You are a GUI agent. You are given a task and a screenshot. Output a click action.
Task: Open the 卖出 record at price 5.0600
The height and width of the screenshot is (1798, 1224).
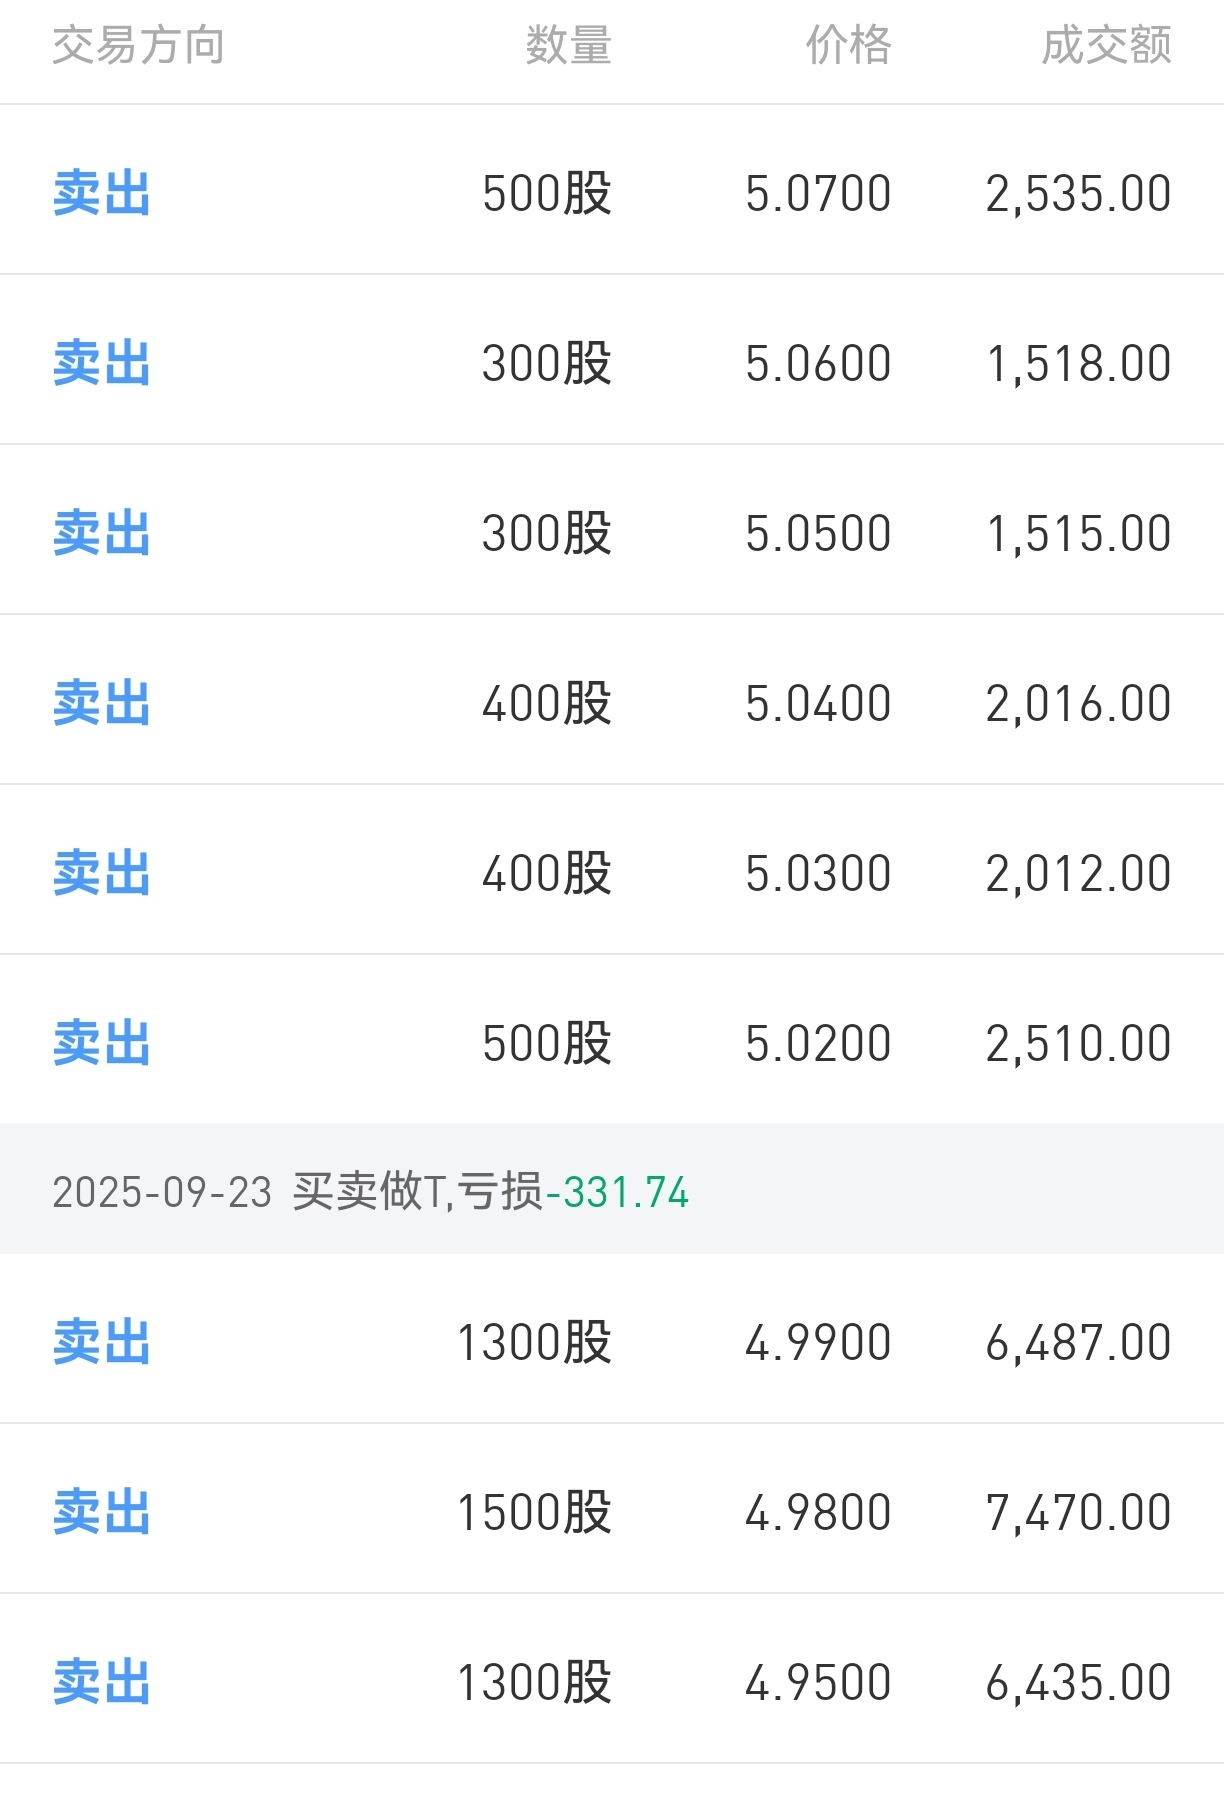pos(612,360)
